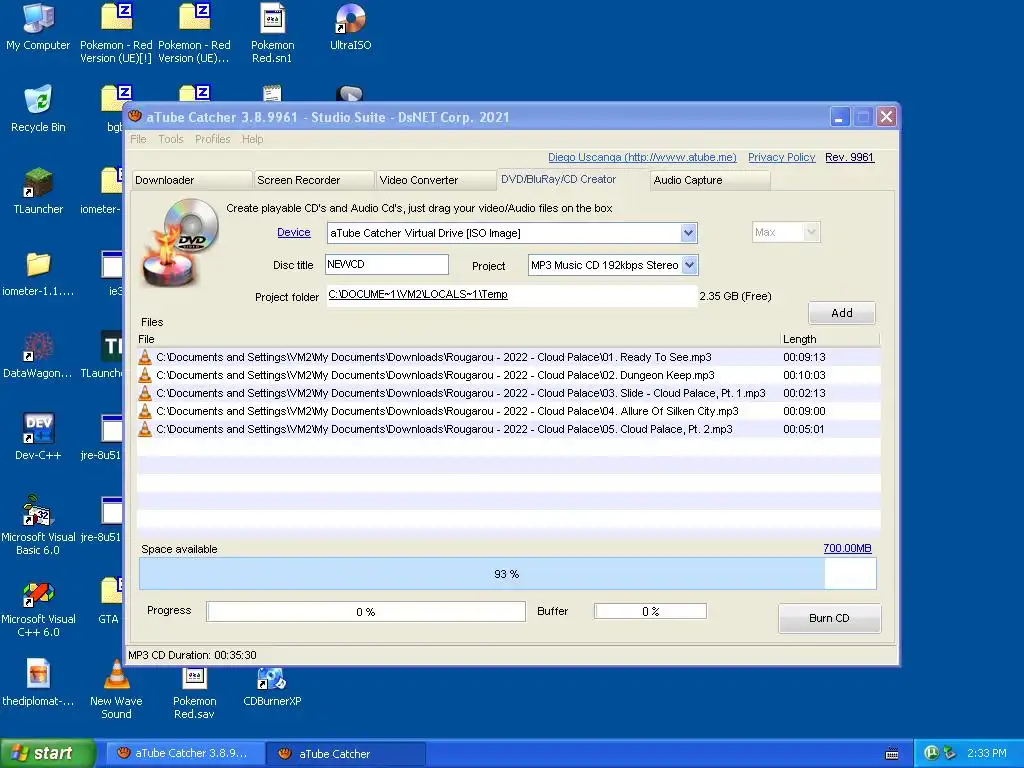This screenshot has height=768, width=1024.
Task: Open the Diego Uscanga atube.me link
Action: point(642,157)
